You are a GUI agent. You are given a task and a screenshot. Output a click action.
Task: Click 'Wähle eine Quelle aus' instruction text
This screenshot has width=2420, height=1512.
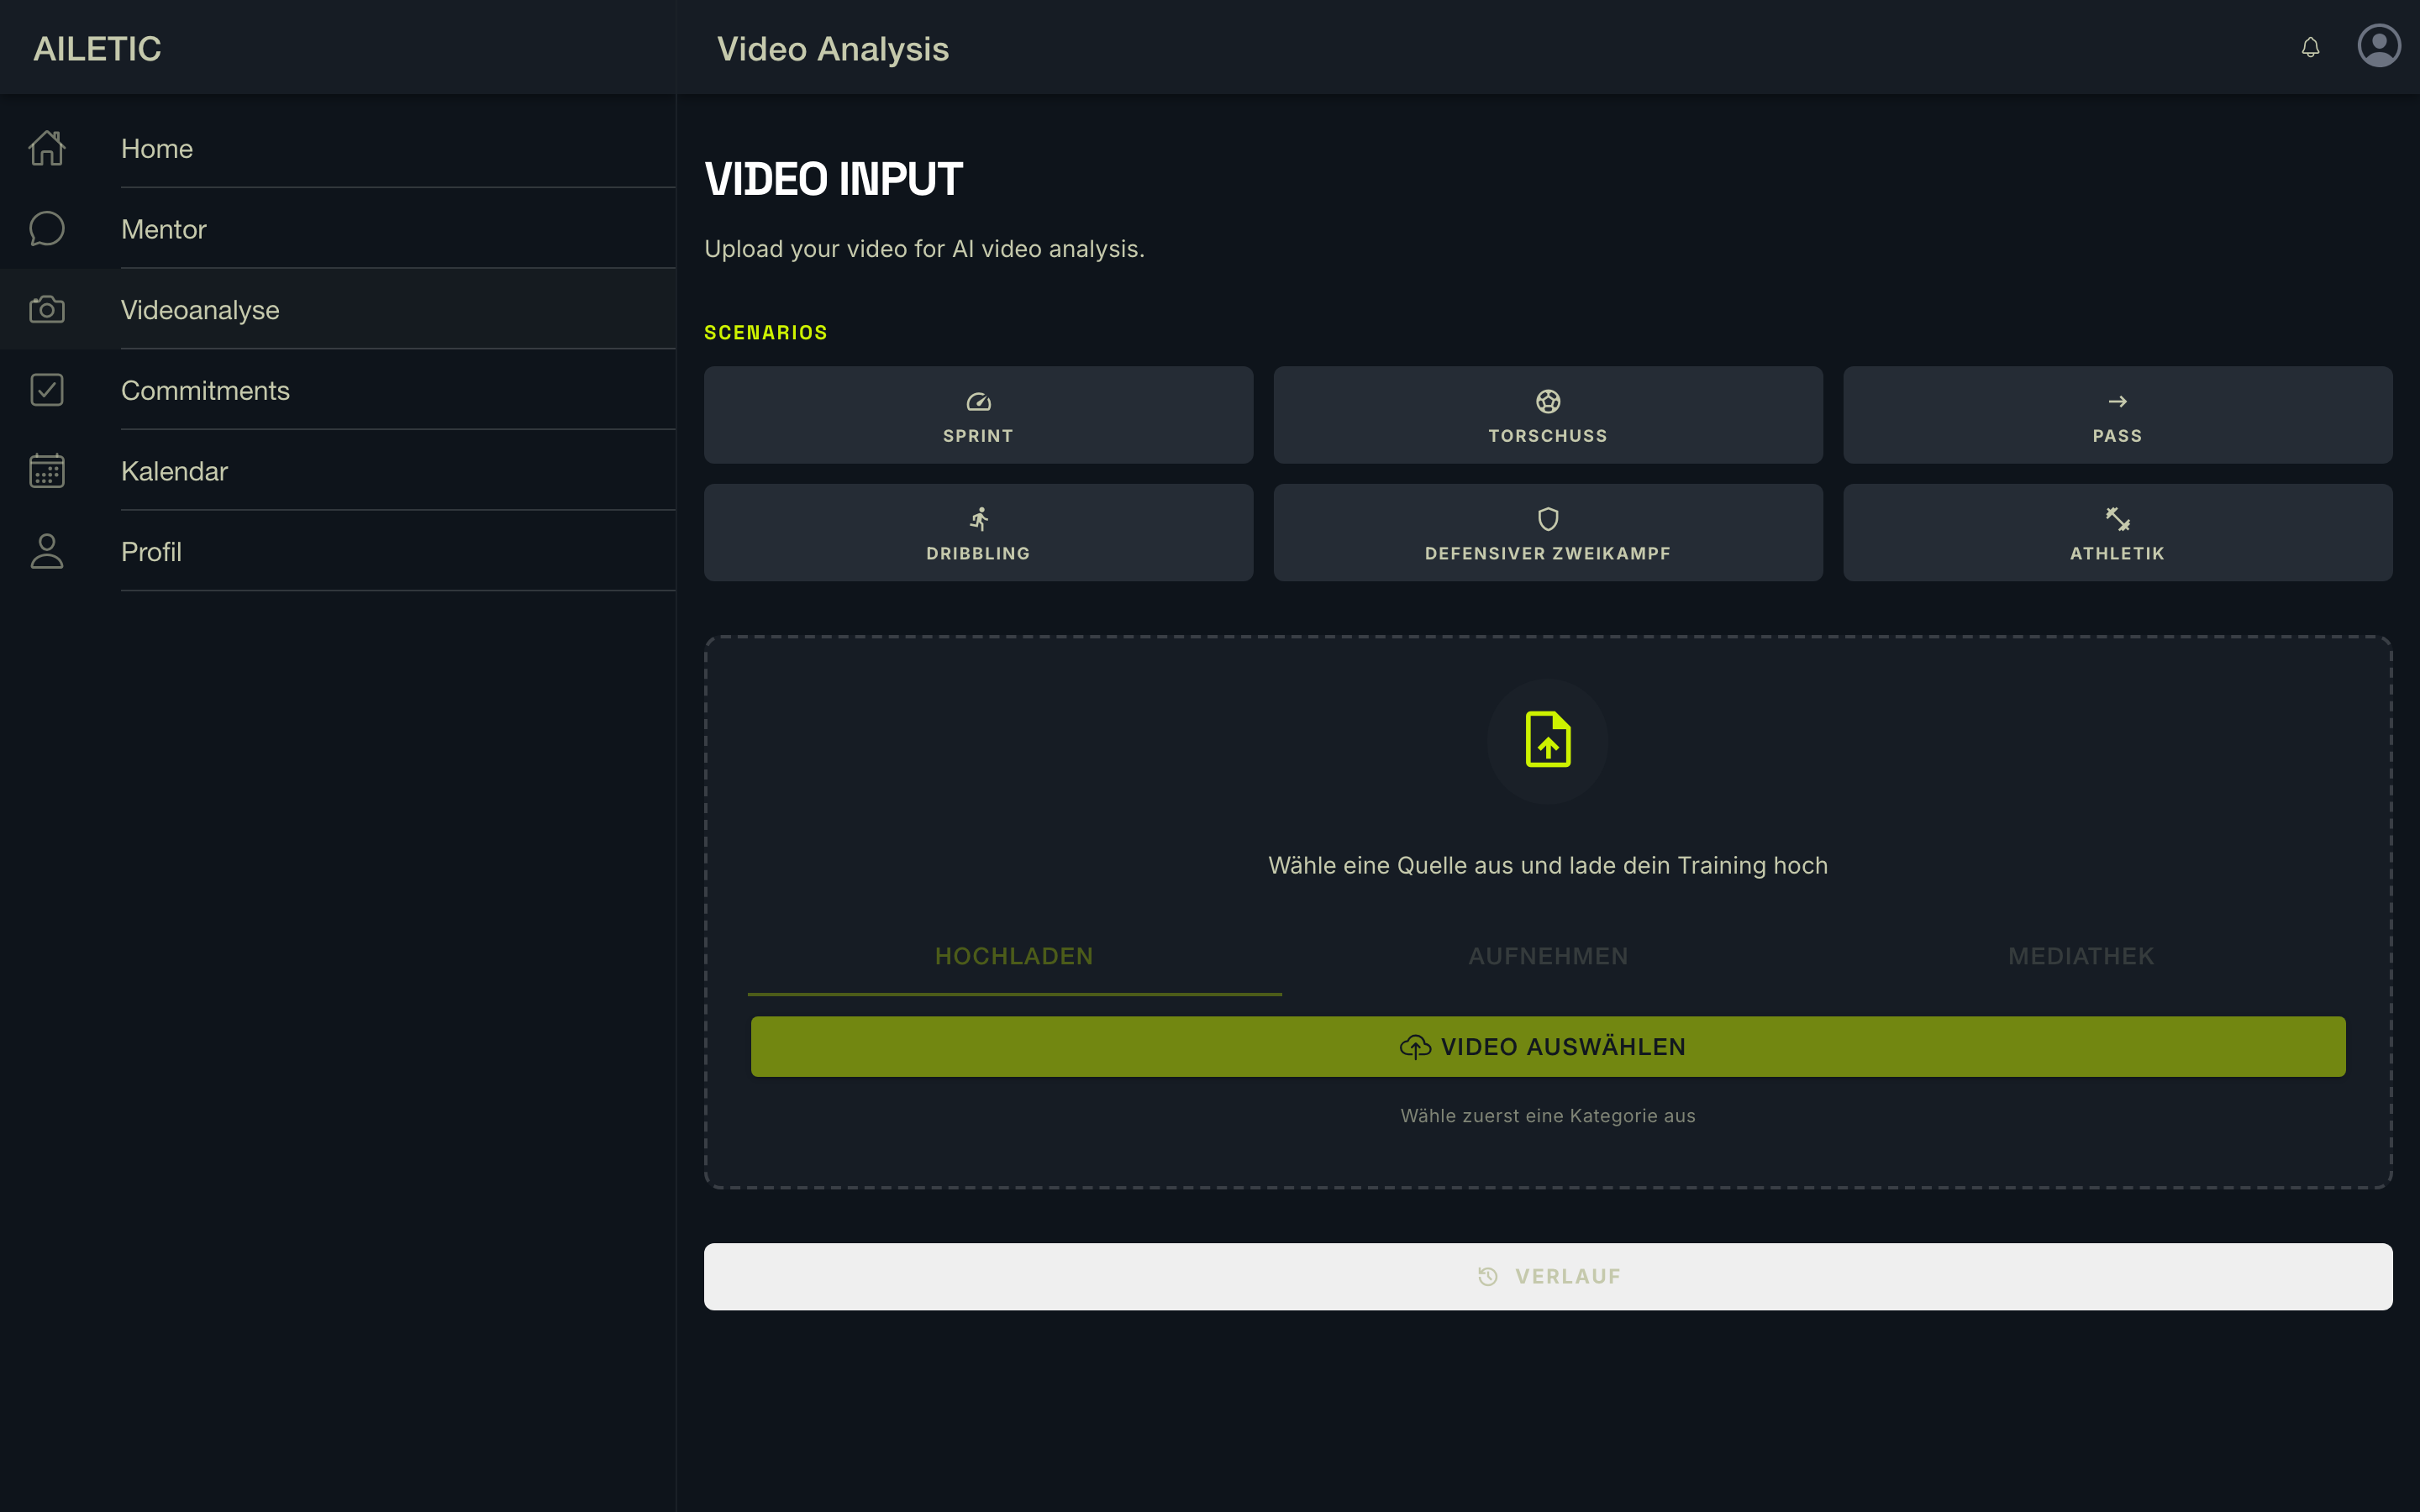1548,866
